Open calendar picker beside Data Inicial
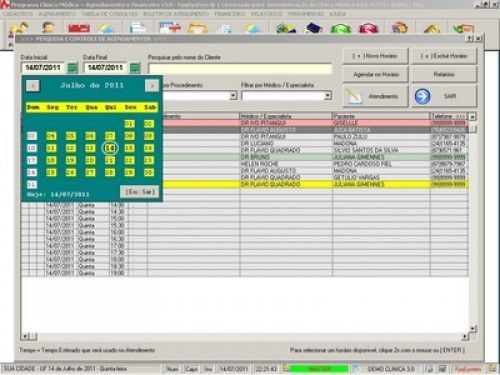The height and width of the screenshot is (375, 500). (72, 68)
